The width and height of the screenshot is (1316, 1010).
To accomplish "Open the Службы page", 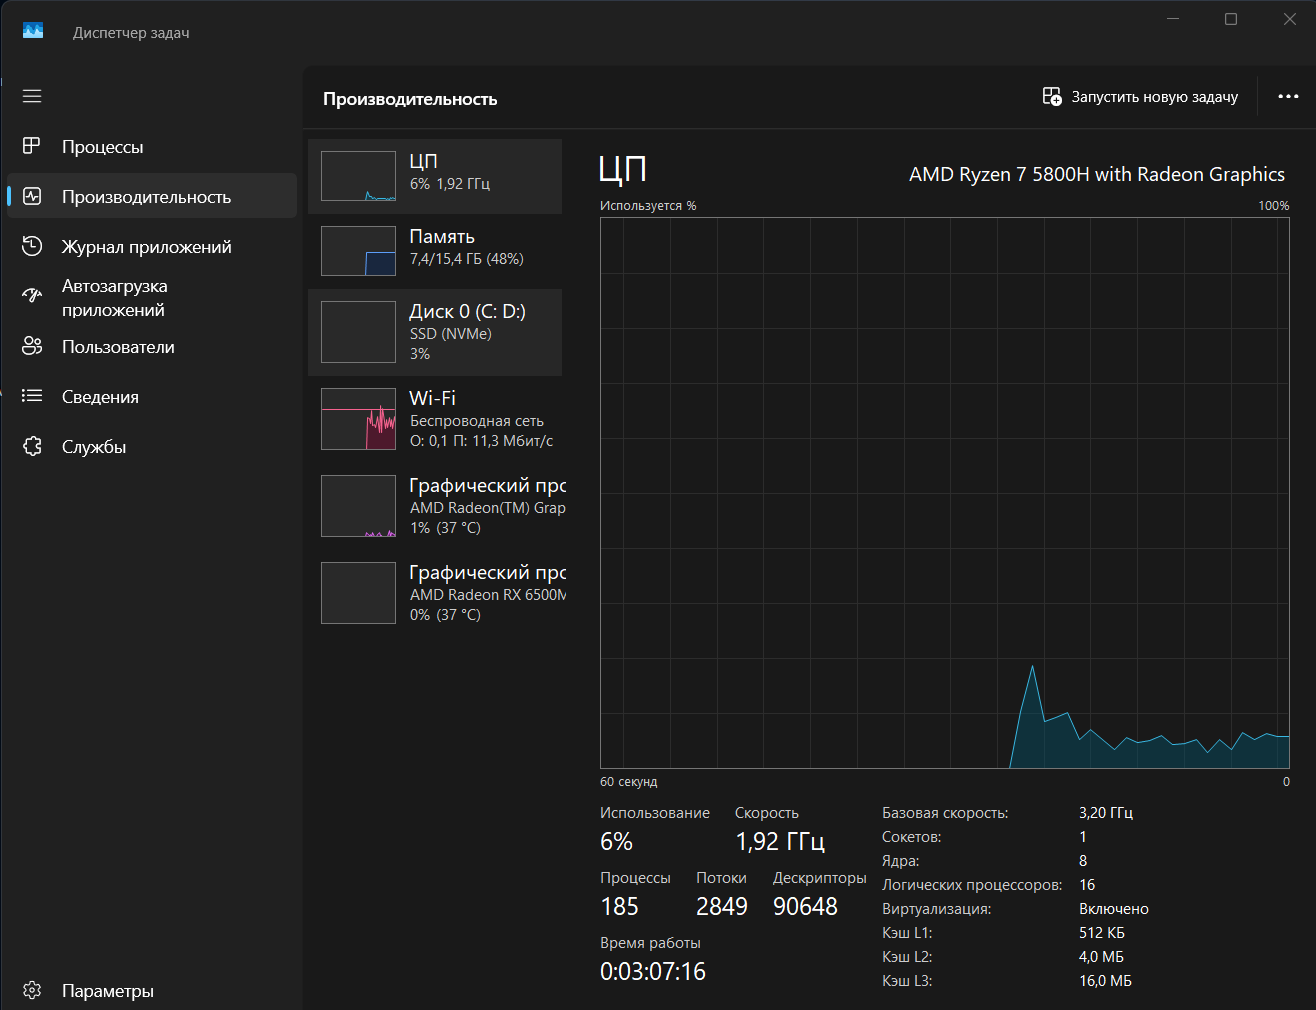I will [x=152, y=446].
